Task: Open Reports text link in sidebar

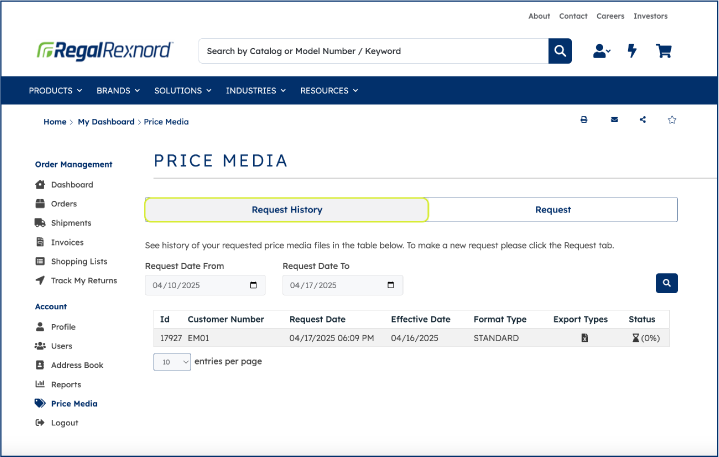Action: [66, 385]
